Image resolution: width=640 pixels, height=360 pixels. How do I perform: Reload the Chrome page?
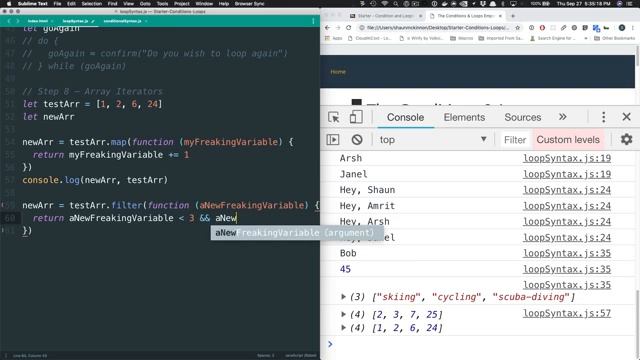coord(349,28)
